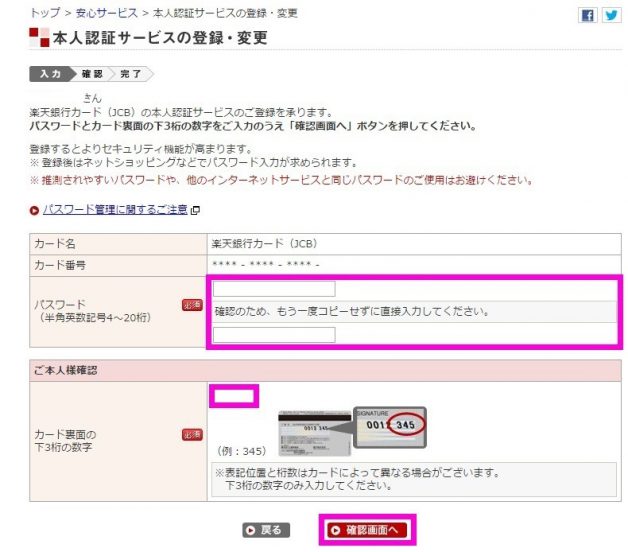Click external link icon after パスワード管理 link
The width and height of the screenshot is (628, 552).
tap(195, 210)
